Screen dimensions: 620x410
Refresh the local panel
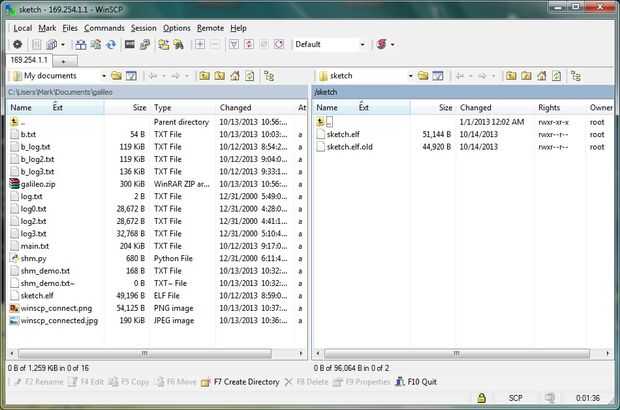click(x=250, y=76)
